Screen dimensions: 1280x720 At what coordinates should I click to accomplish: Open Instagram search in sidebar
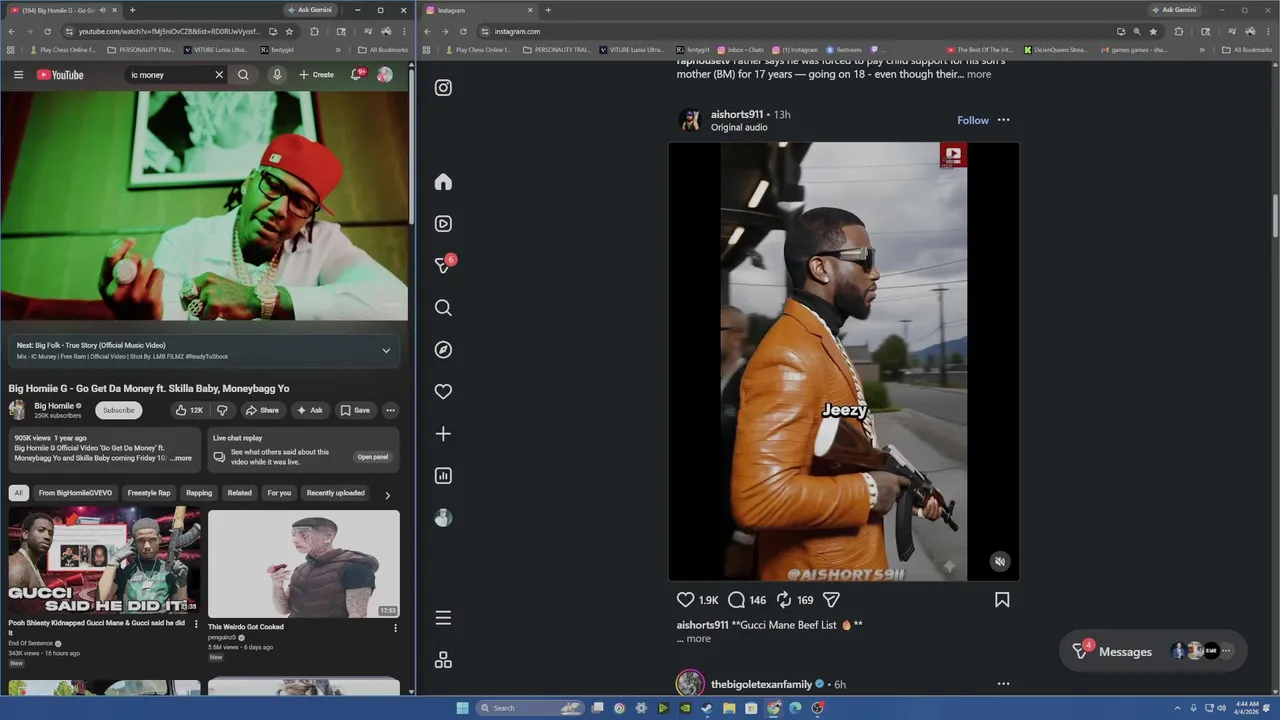click(443, 308)
